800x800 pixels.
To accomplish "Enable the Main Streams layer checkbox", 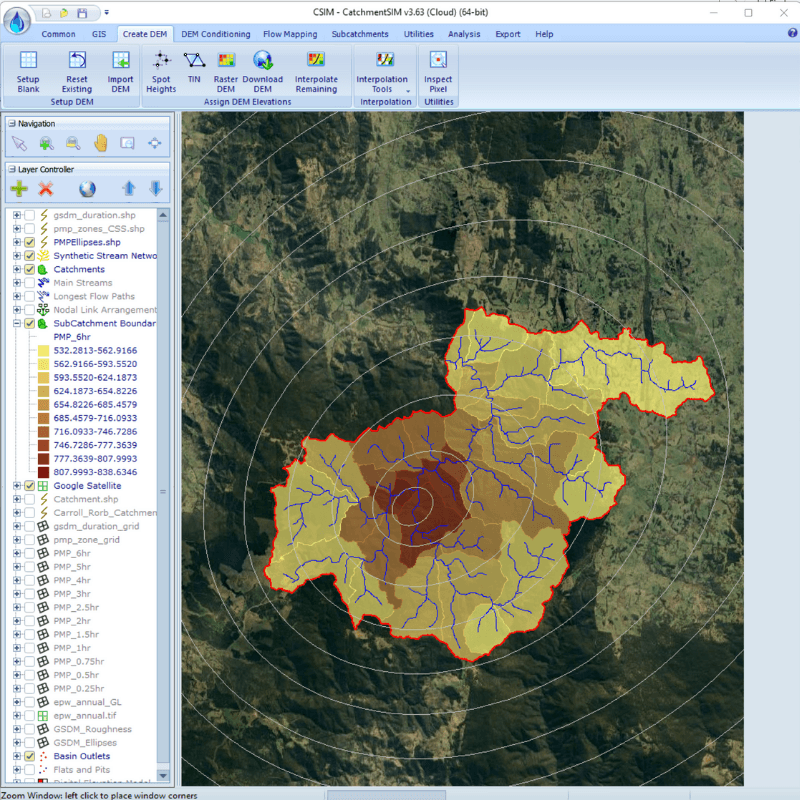I will [30, 283].
